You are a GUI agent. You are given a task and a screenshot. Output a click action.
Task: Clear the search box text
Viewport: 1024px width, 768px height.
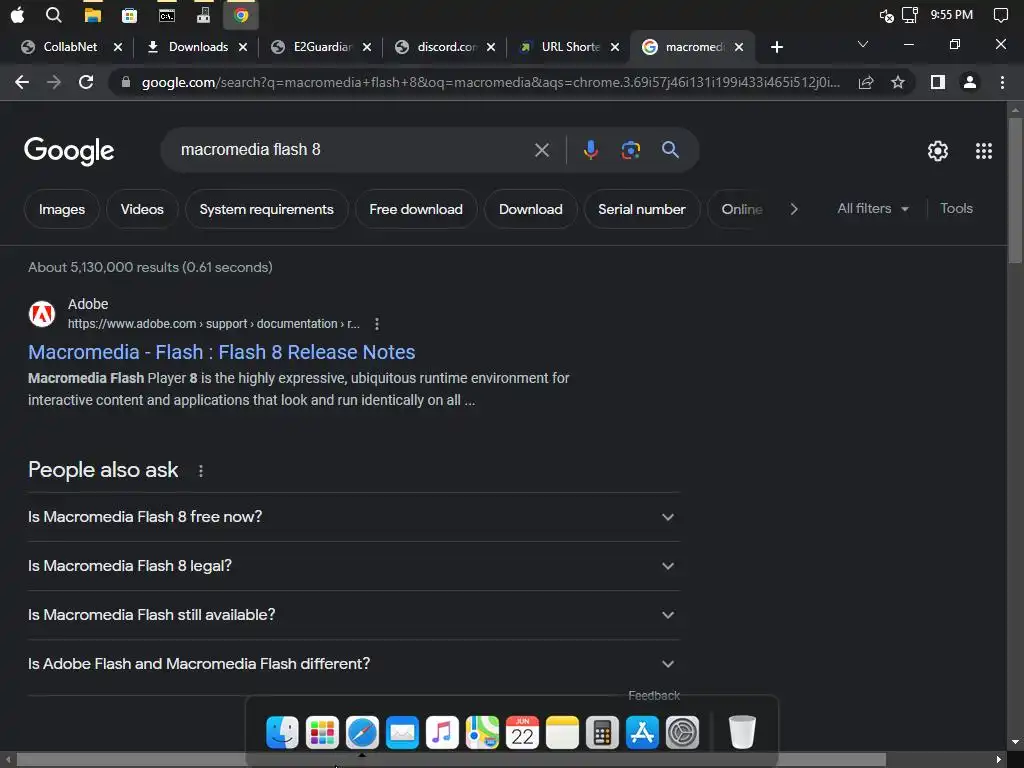point(542,150)
